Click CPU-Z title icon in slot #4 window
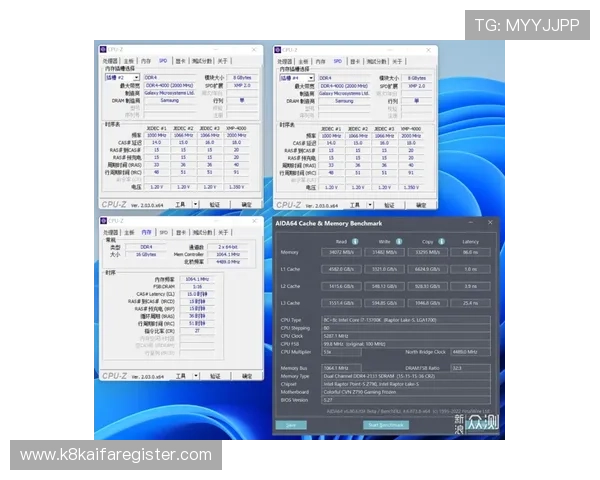The image size is (600, 480). coord(278,49)
